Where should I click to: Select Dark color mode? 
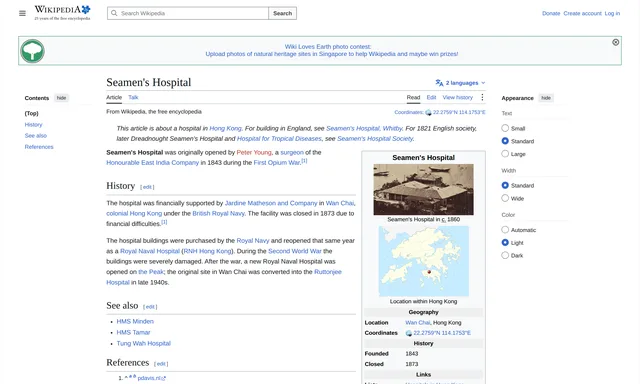505,255
